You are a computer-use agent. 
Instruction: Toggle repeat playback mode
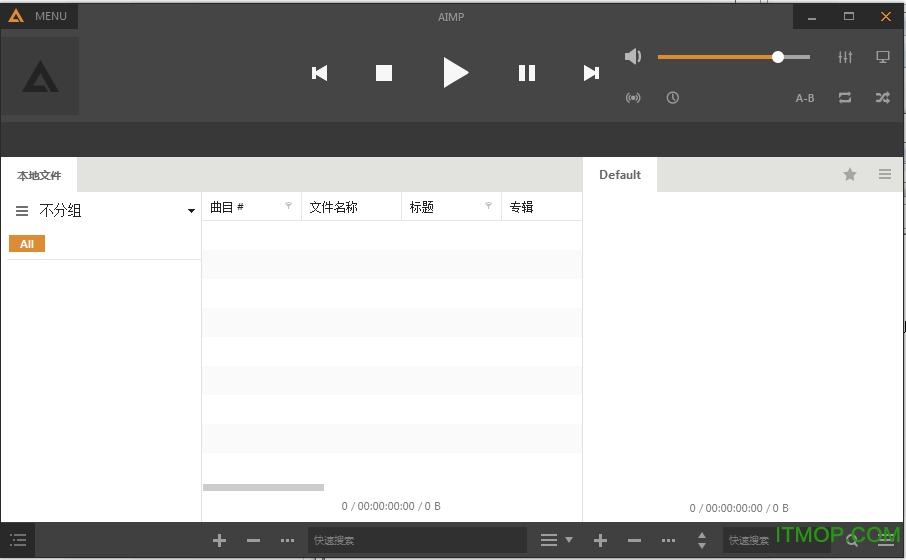point(845,98)
